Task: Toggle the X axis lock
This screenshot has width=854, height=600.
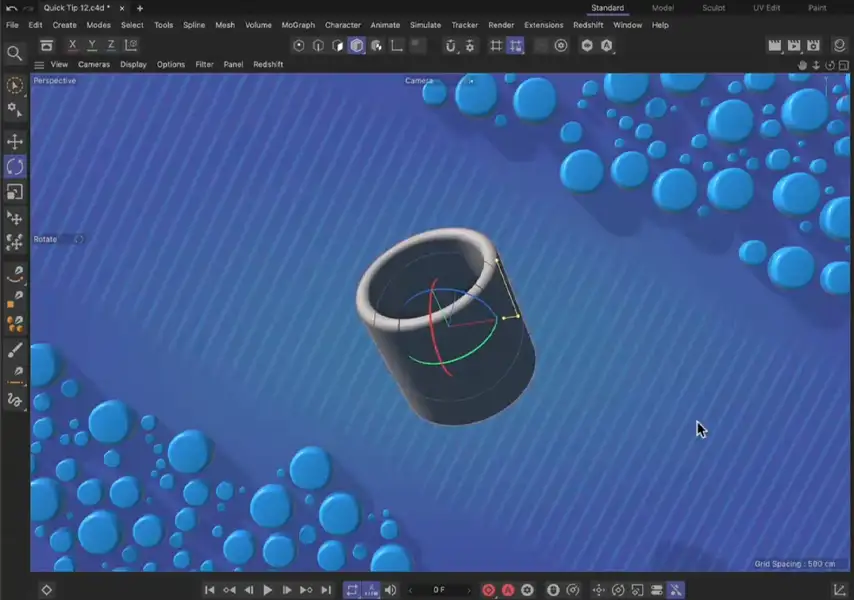Action: point(71,44)
